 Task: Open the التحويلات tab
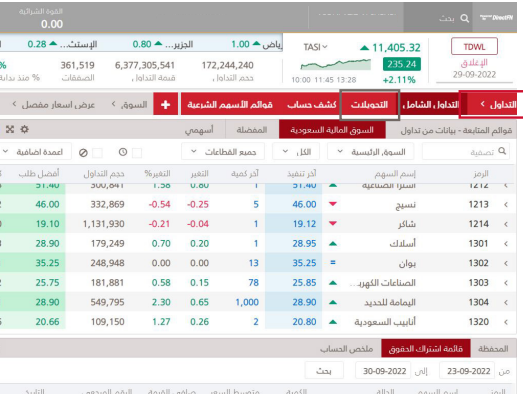[x=369, y=105]
